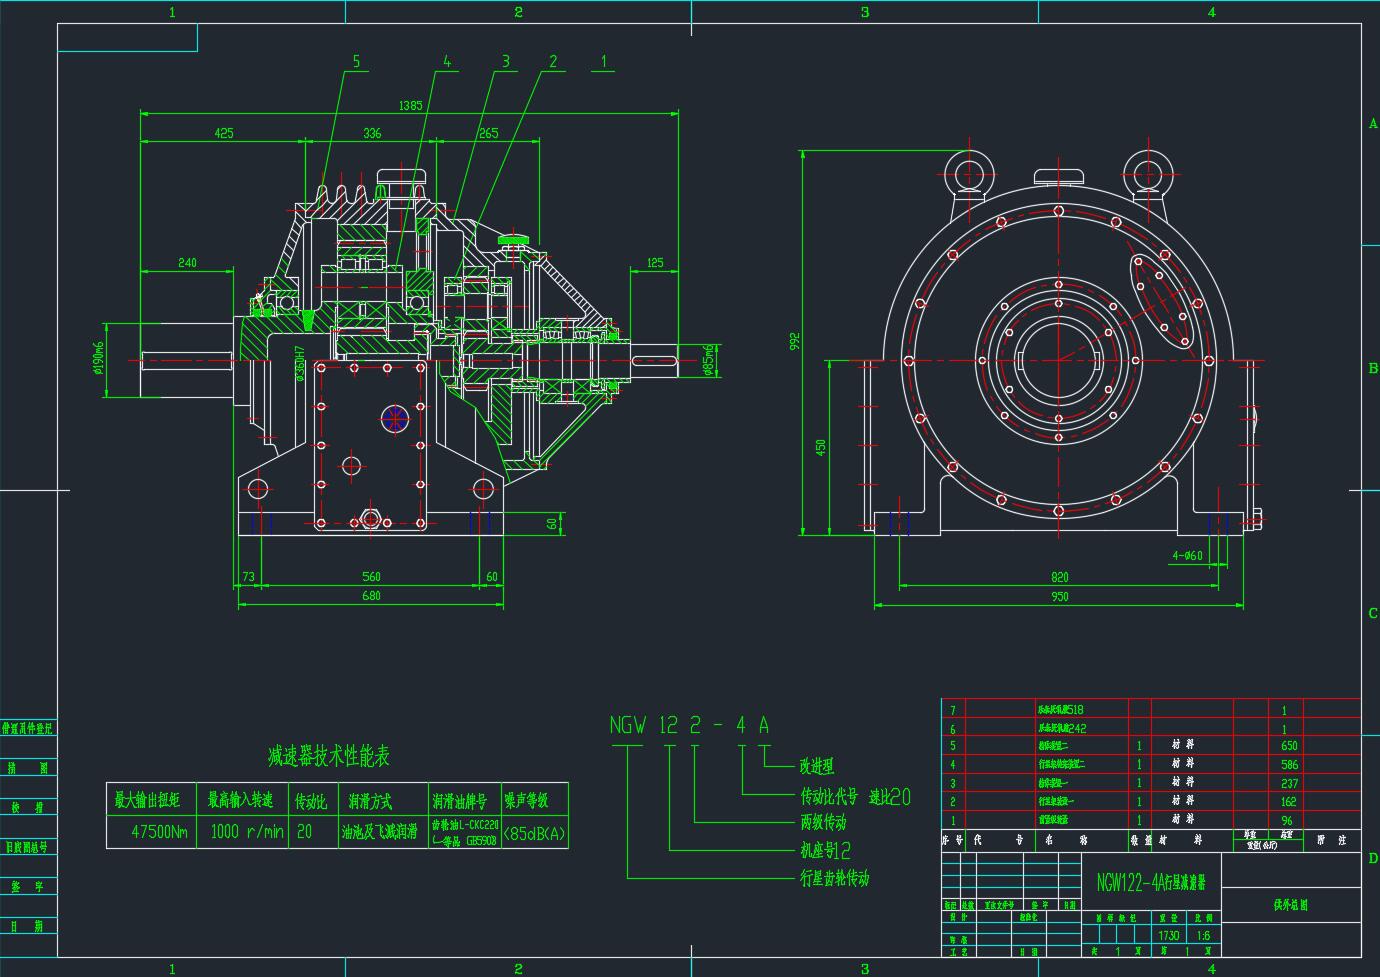Select the NGW122-4A行星减速器 title block text
Viewport: 1380px width, 977px height.
(1151, 883)
